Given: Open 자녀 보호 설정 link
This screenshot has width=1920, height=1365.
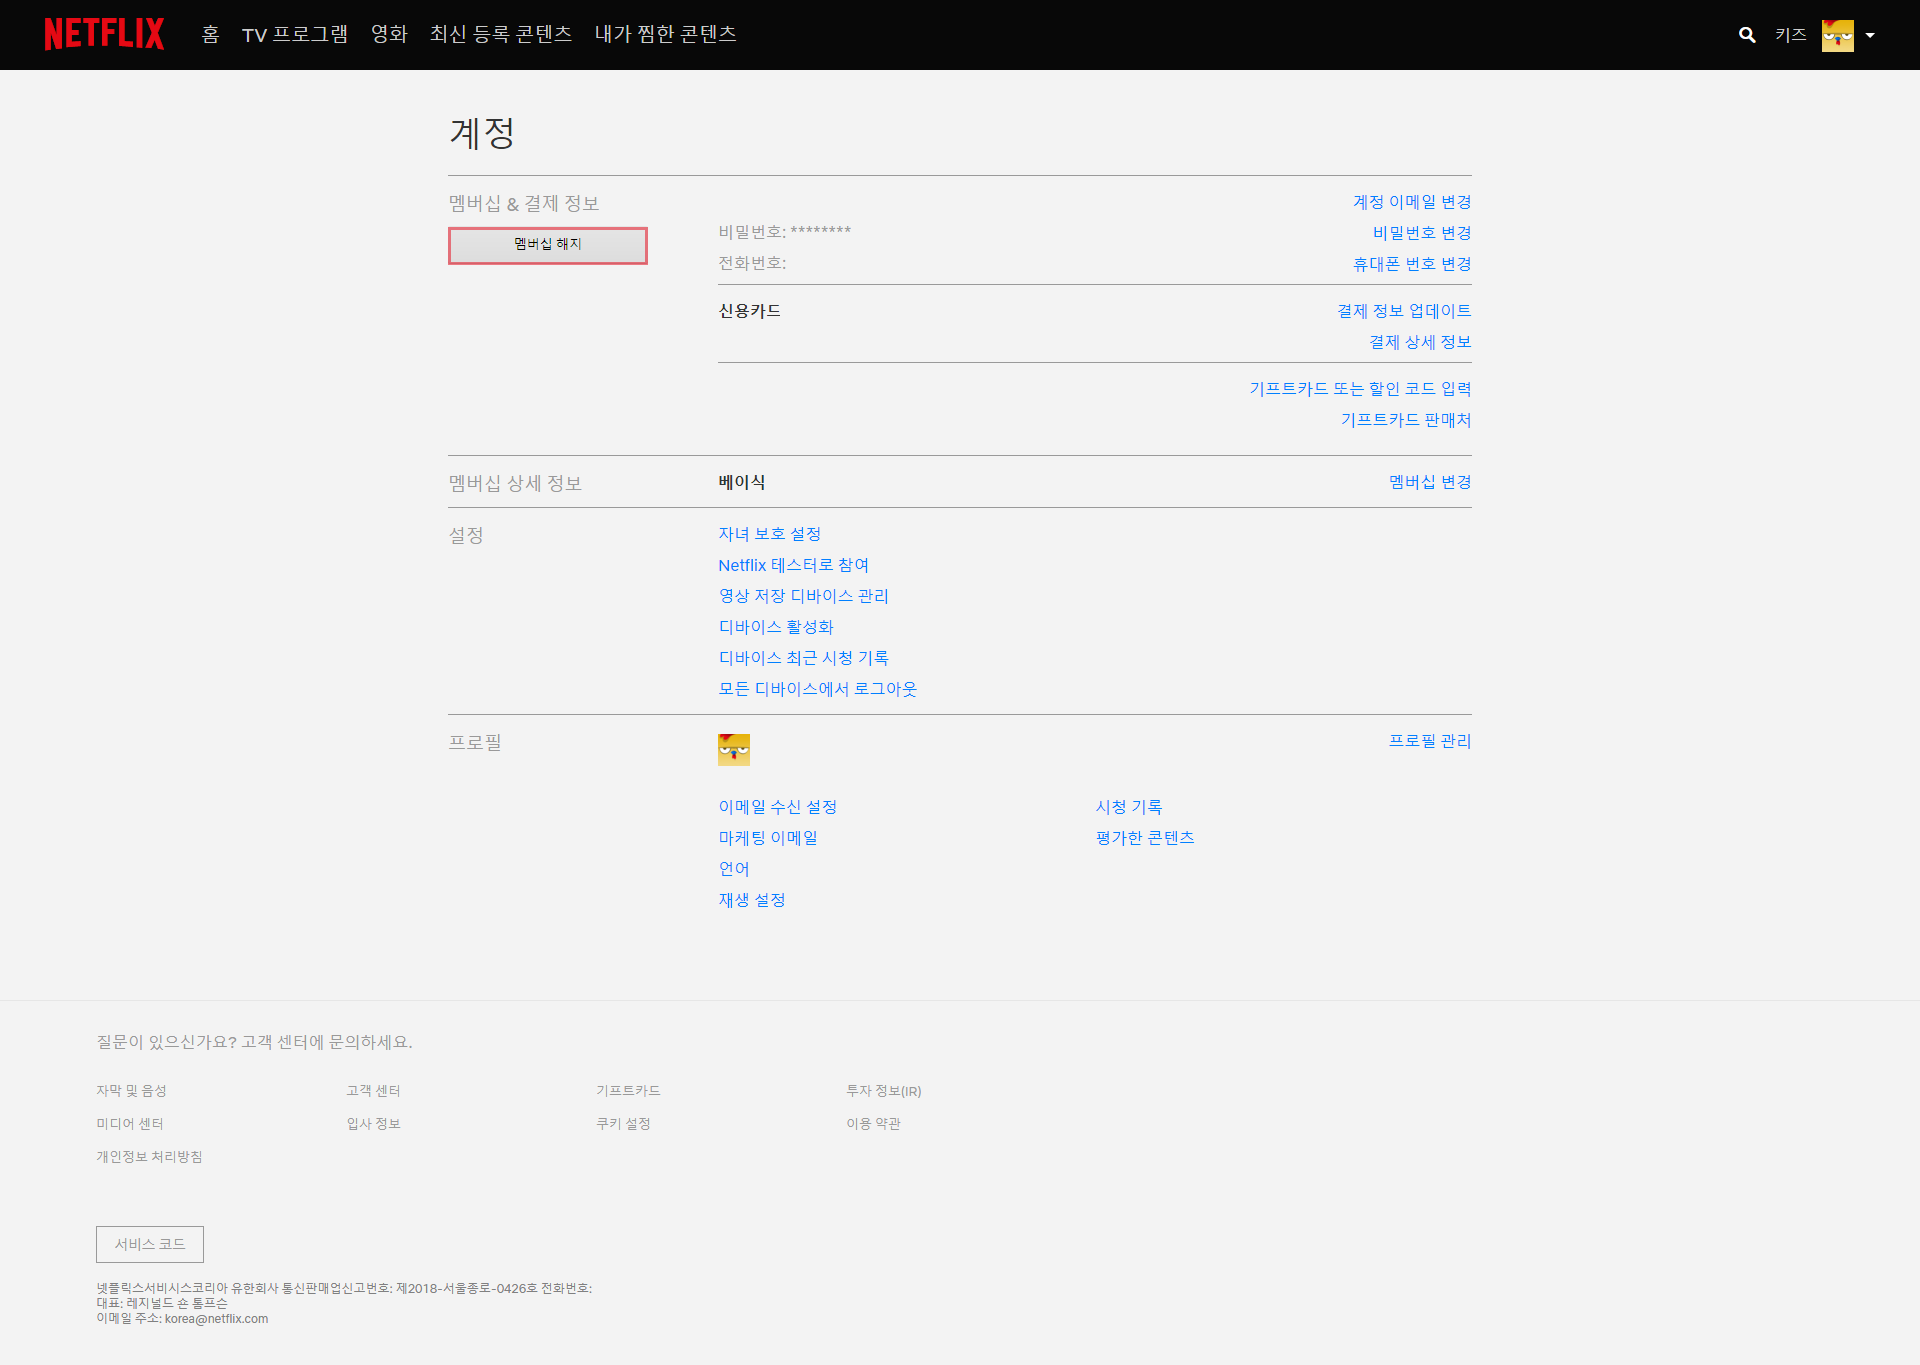Looking at the screenshot, I should [x=769, y=534].
